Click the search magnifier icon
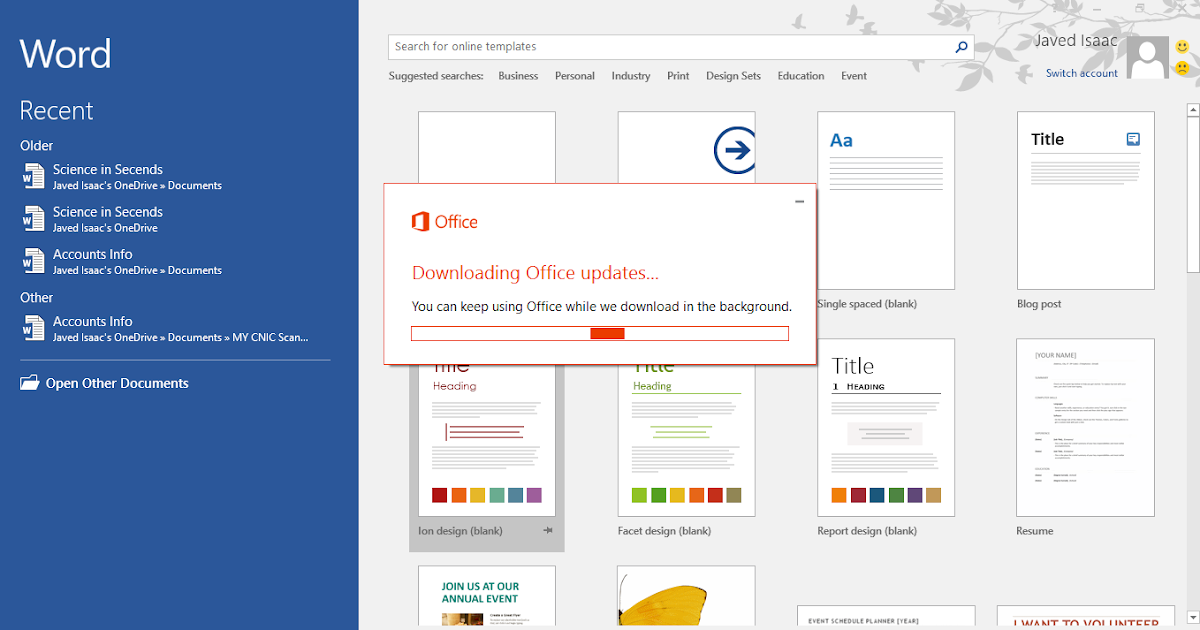The image size is (1200, 630). tap(961, 47)
